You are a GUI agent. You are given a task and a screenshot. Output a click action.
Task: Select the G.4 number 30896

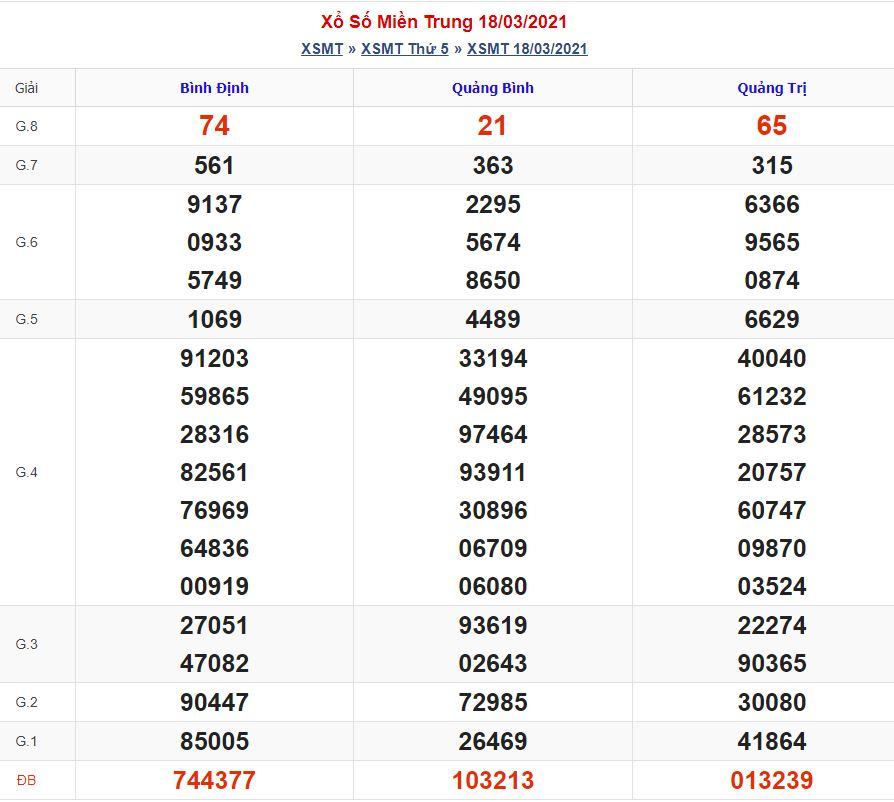coord(493,510)
